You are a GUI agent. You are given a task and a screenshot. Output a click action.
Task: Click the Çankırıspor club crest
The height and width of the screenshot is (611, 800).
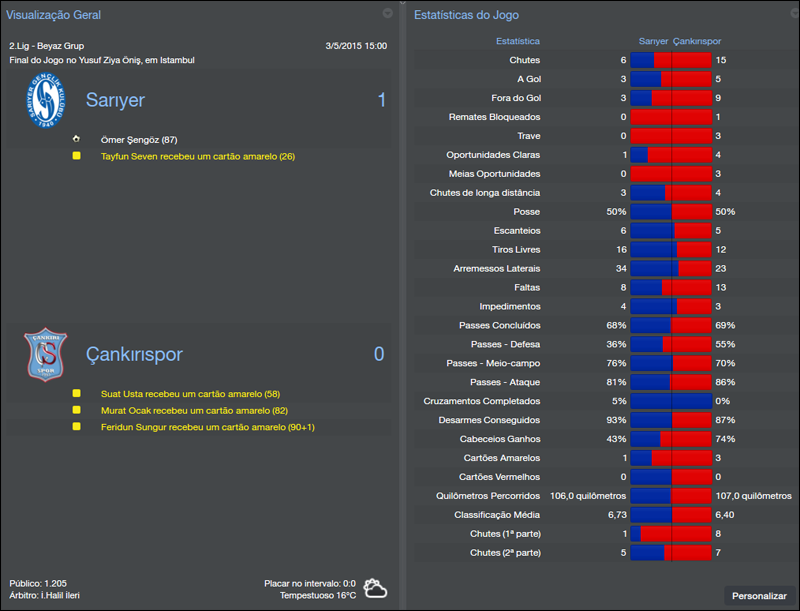pyautogui.click(x=44, y=355)
